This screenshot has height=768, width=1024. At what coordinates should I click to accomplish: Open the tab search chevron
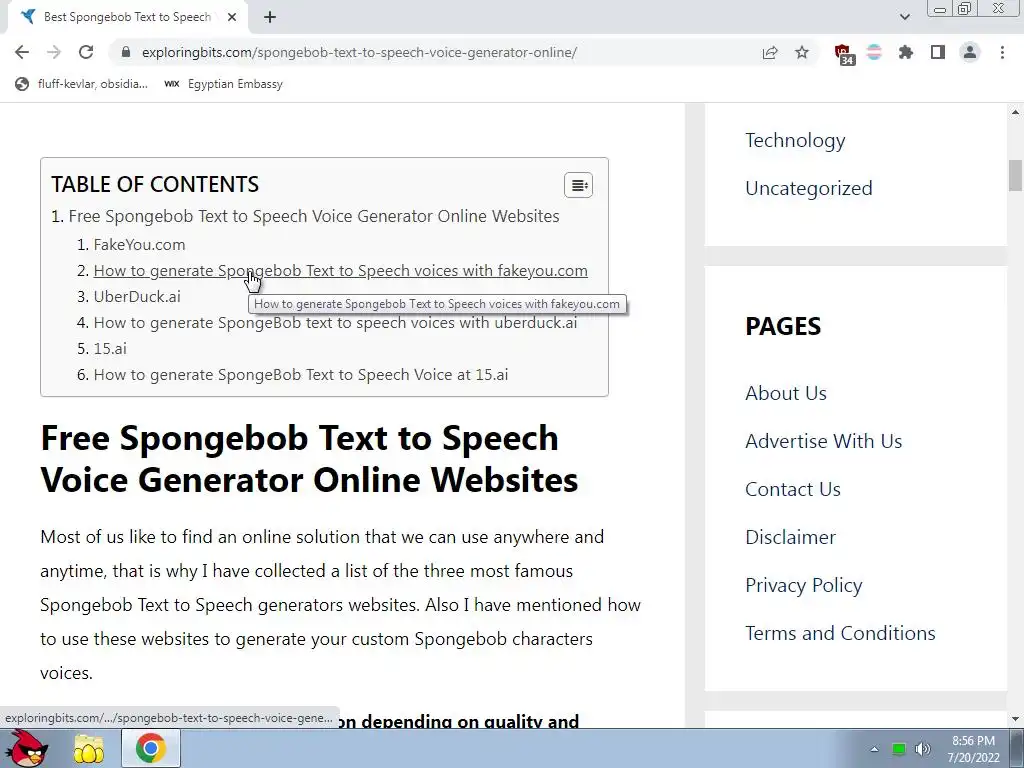click(904, 17)
